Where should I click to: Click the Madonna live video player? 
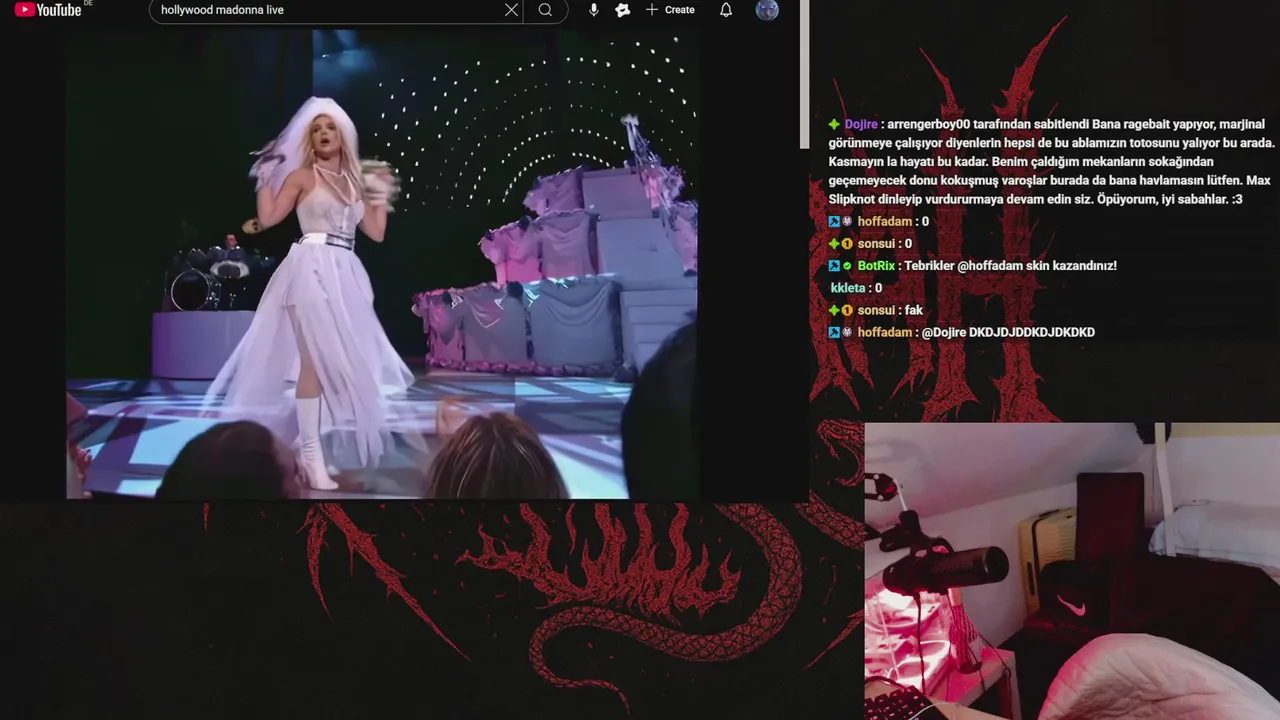click(381, 264)
